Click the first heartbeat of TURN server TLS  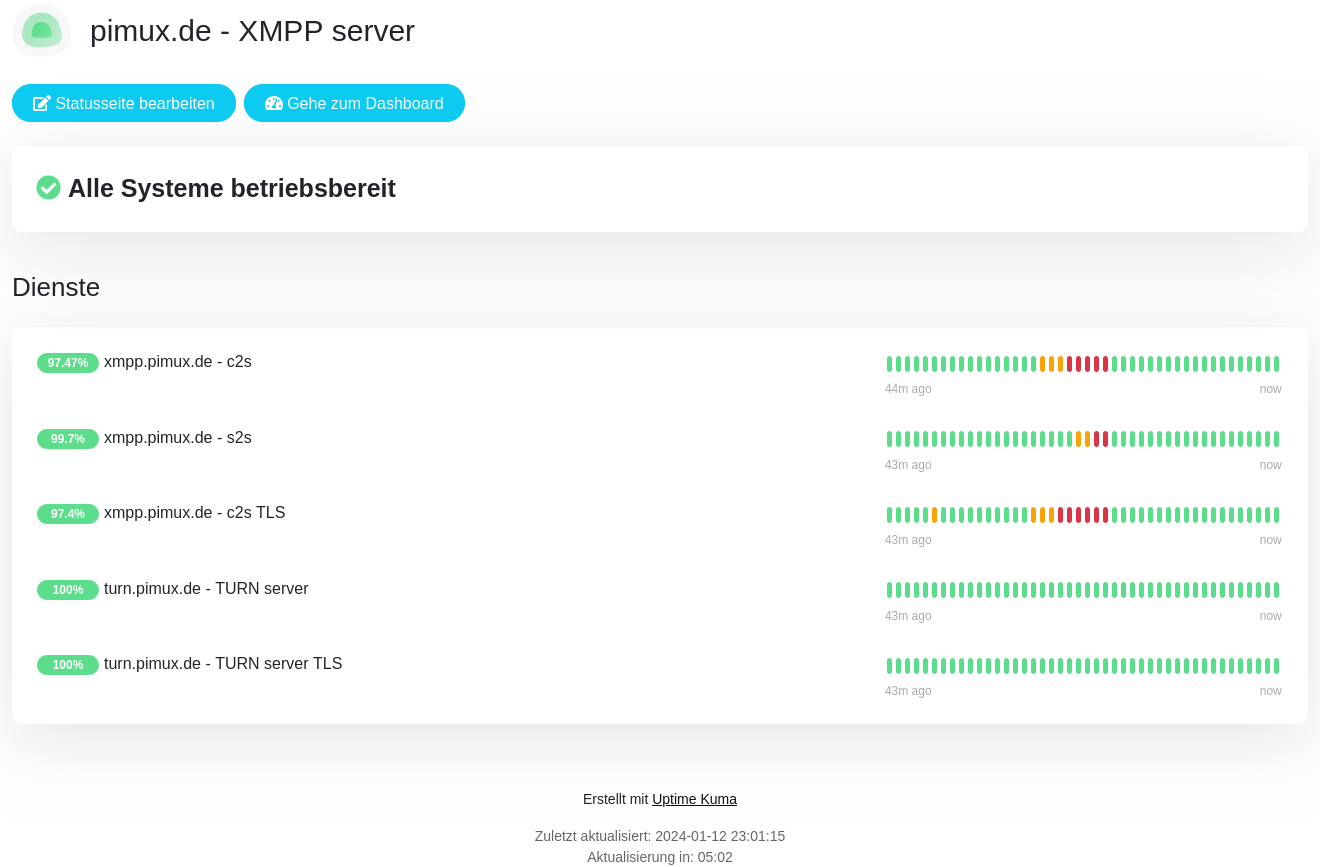pyautogui.click(x=889, y=666)
